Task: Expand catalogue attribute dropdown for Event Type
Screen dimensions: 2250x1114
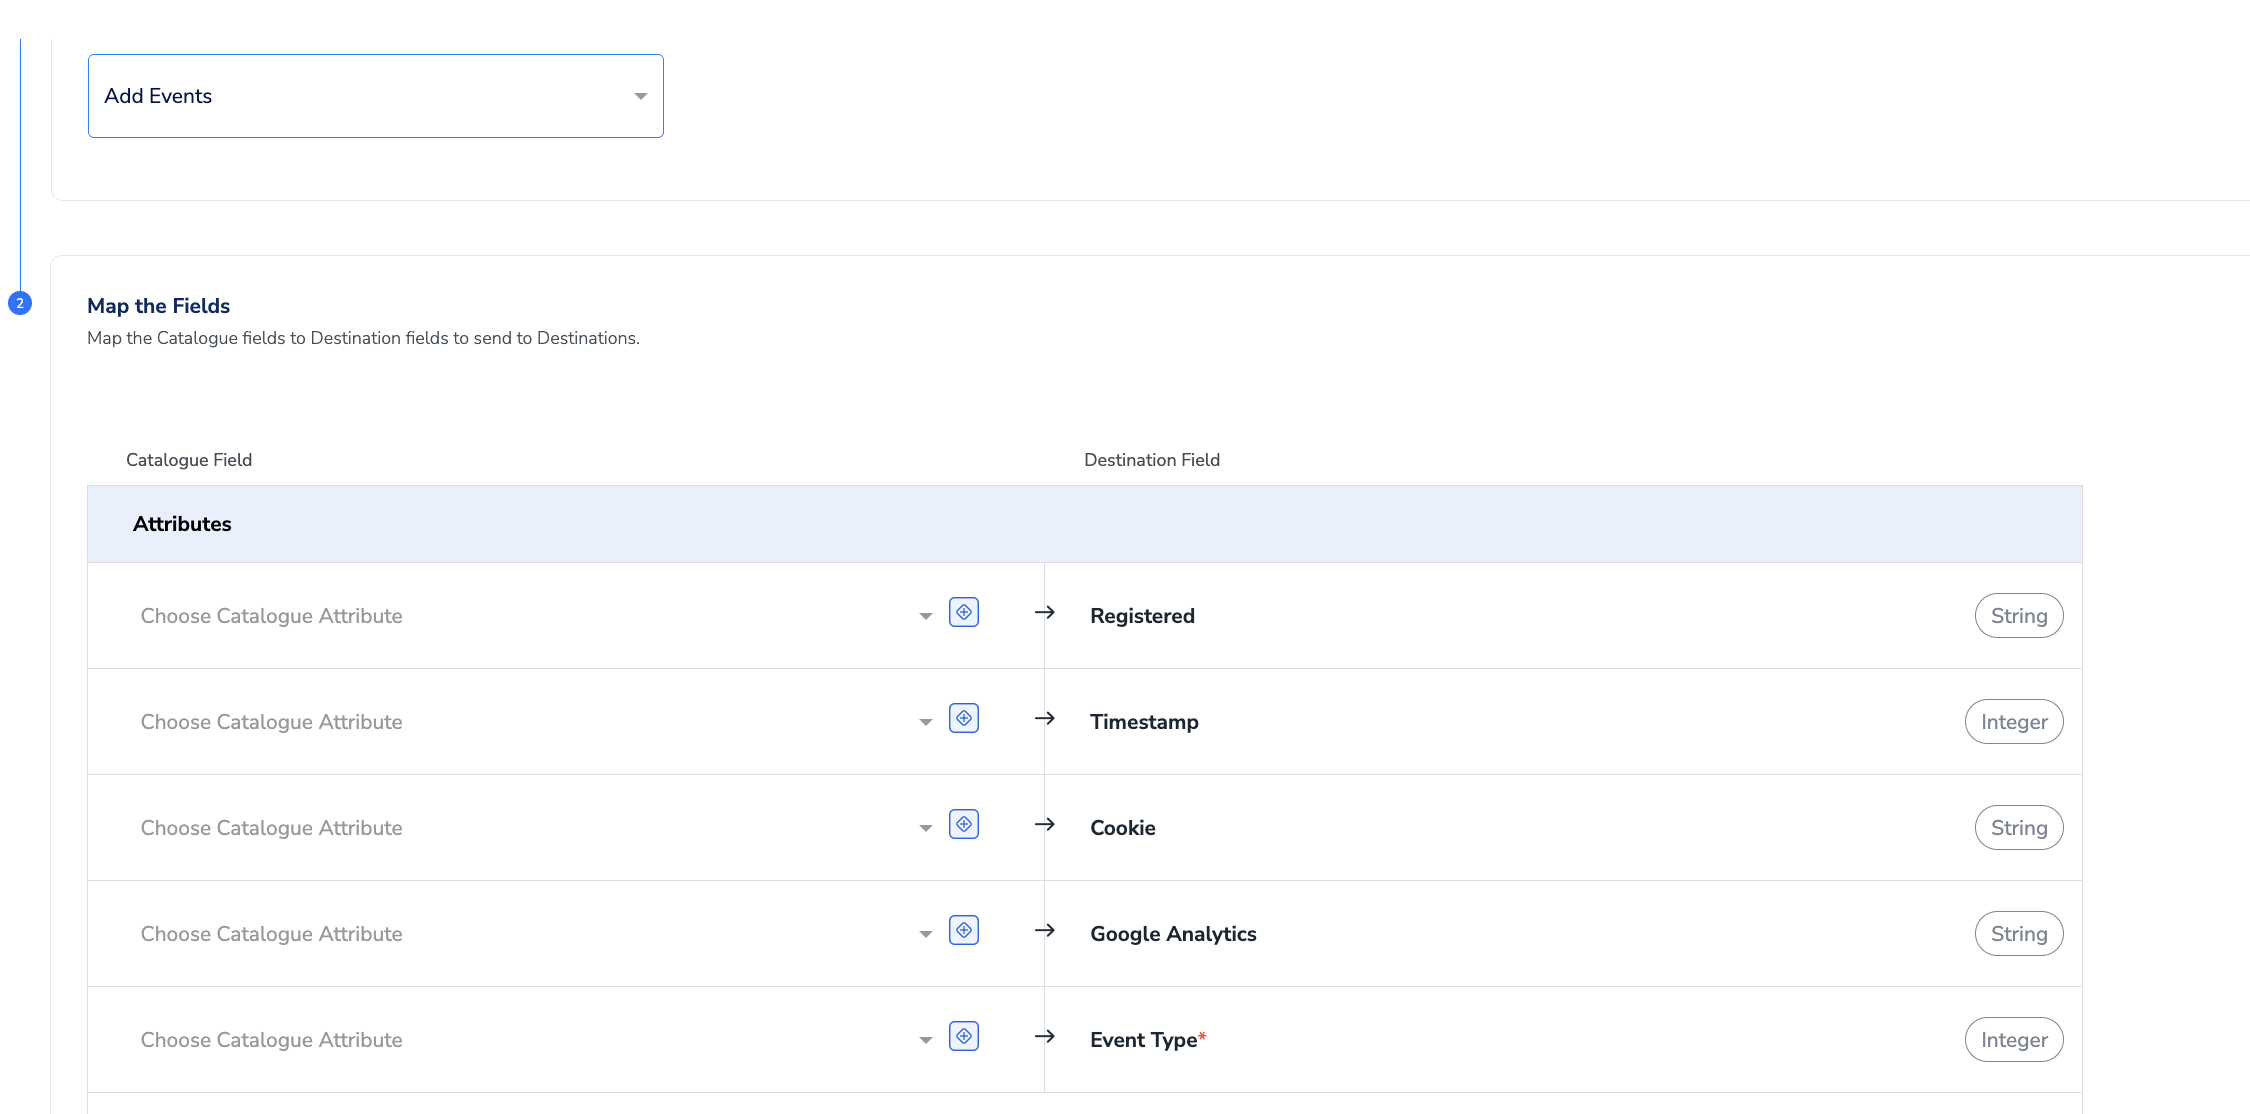Action: tap(925, 1040)
